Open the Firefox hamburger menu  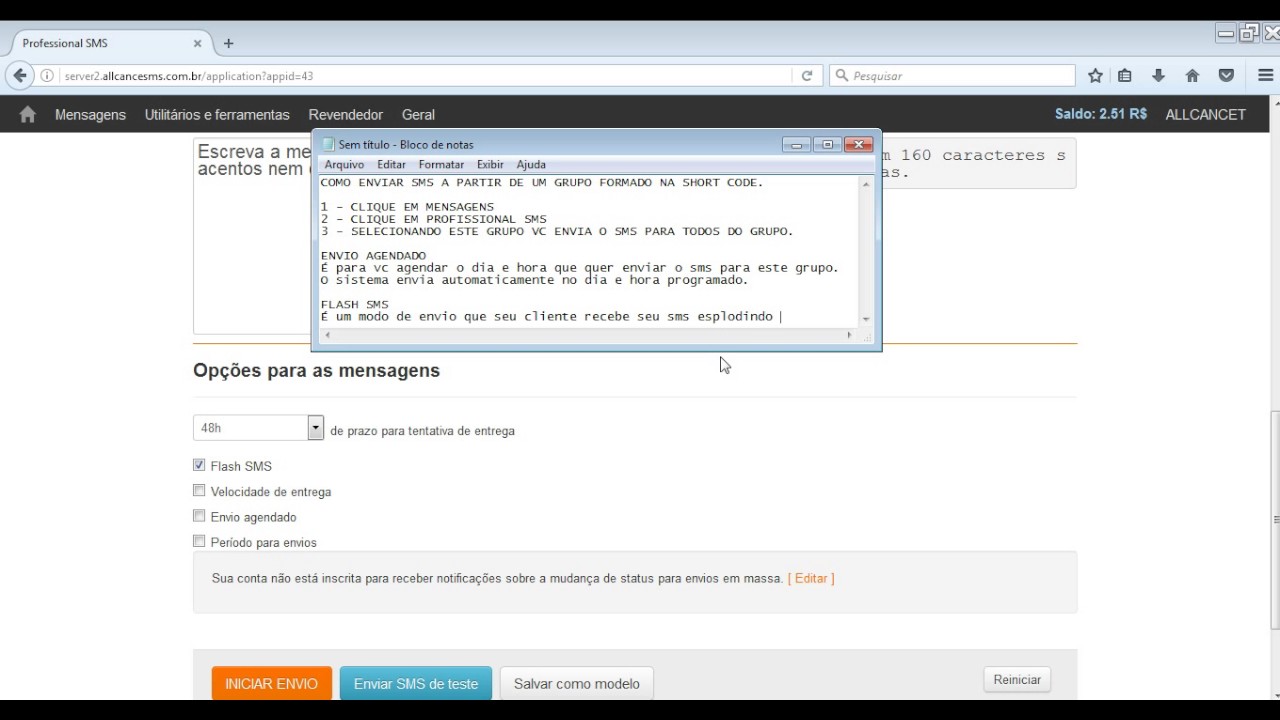pos(1265,76)
